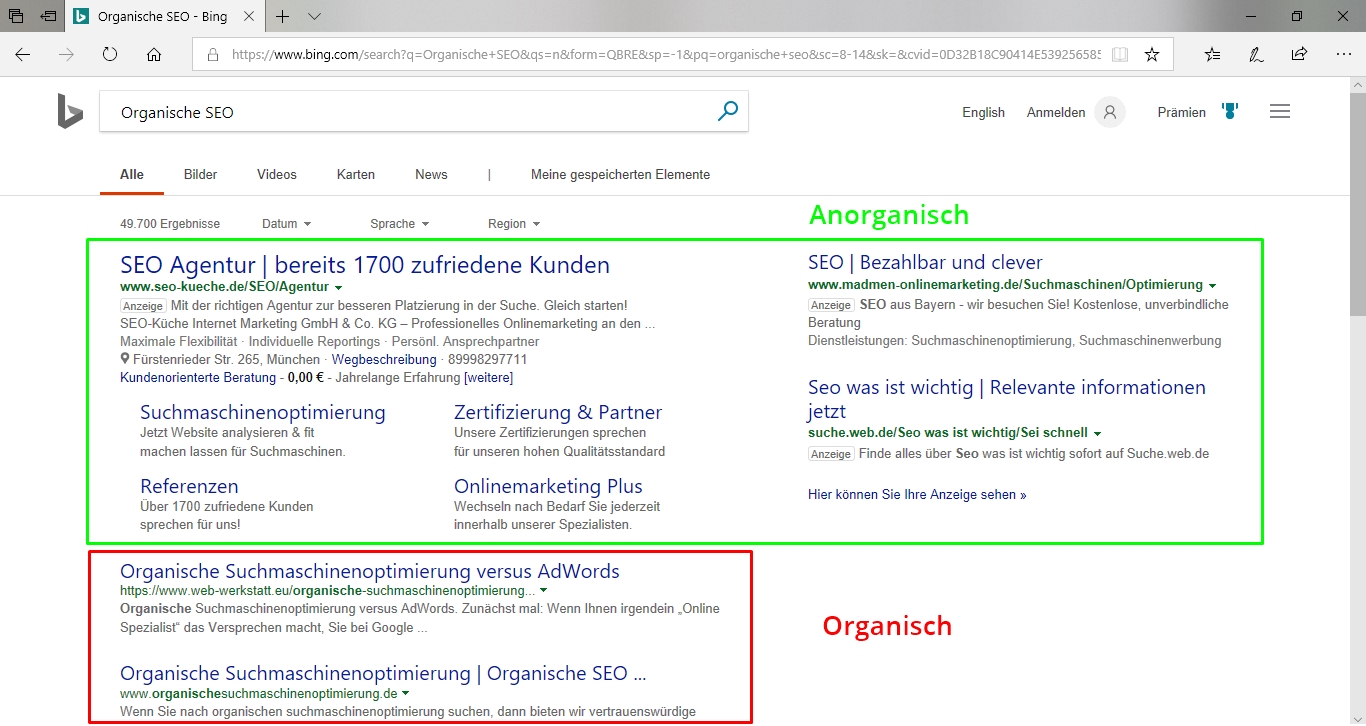The image size is (1366, 726).
Task: Click the vertical scrollbar thumb
Action: [1357, 203]
